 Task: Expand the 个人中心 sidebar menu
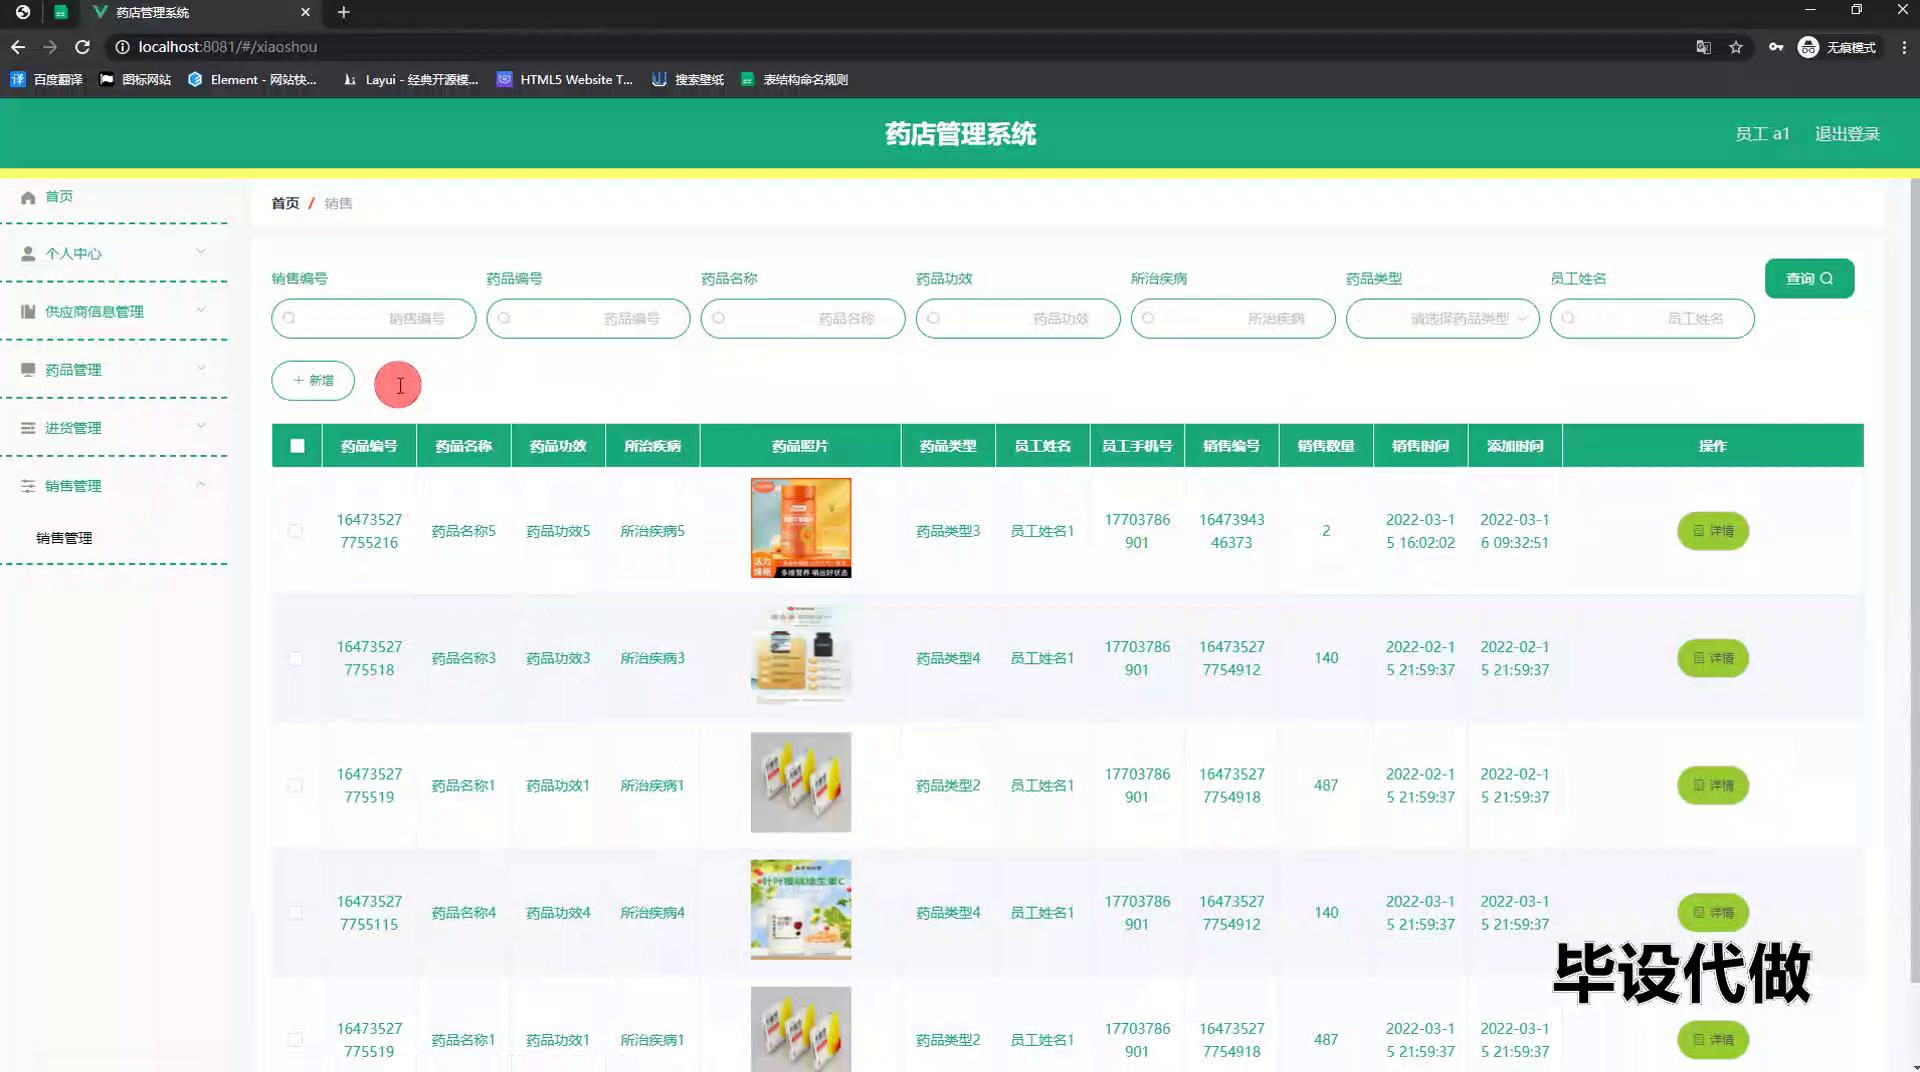point(113,254)
